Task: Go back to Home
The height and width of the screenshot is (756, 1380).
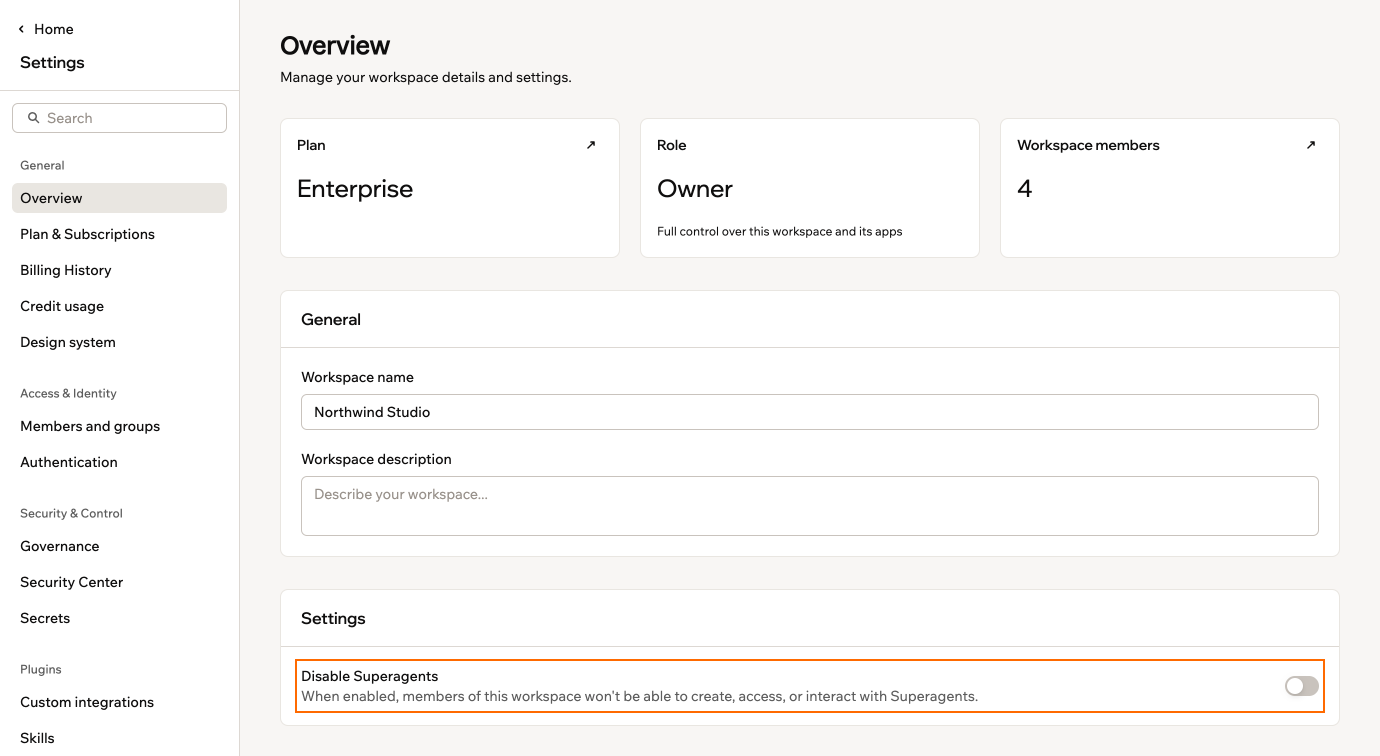Action: click(54, 30)
